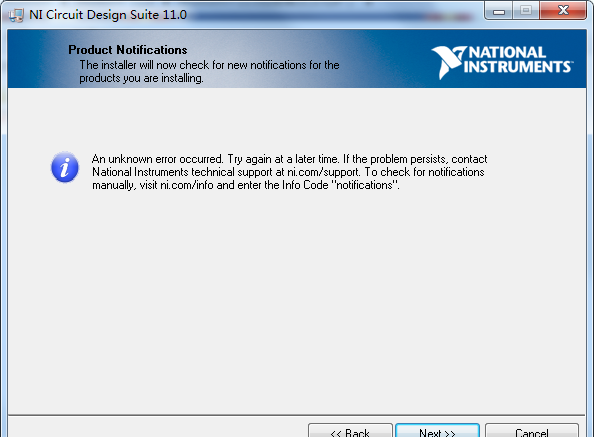Click the installer will now check subtitle

pyautogui.click(x=209, y=72)
